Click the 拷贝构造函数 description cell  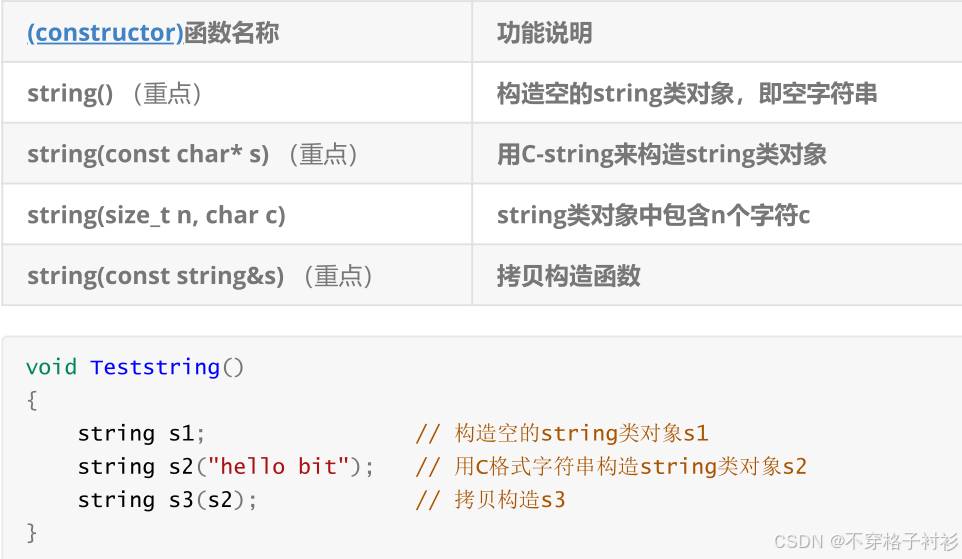(717, 276)
